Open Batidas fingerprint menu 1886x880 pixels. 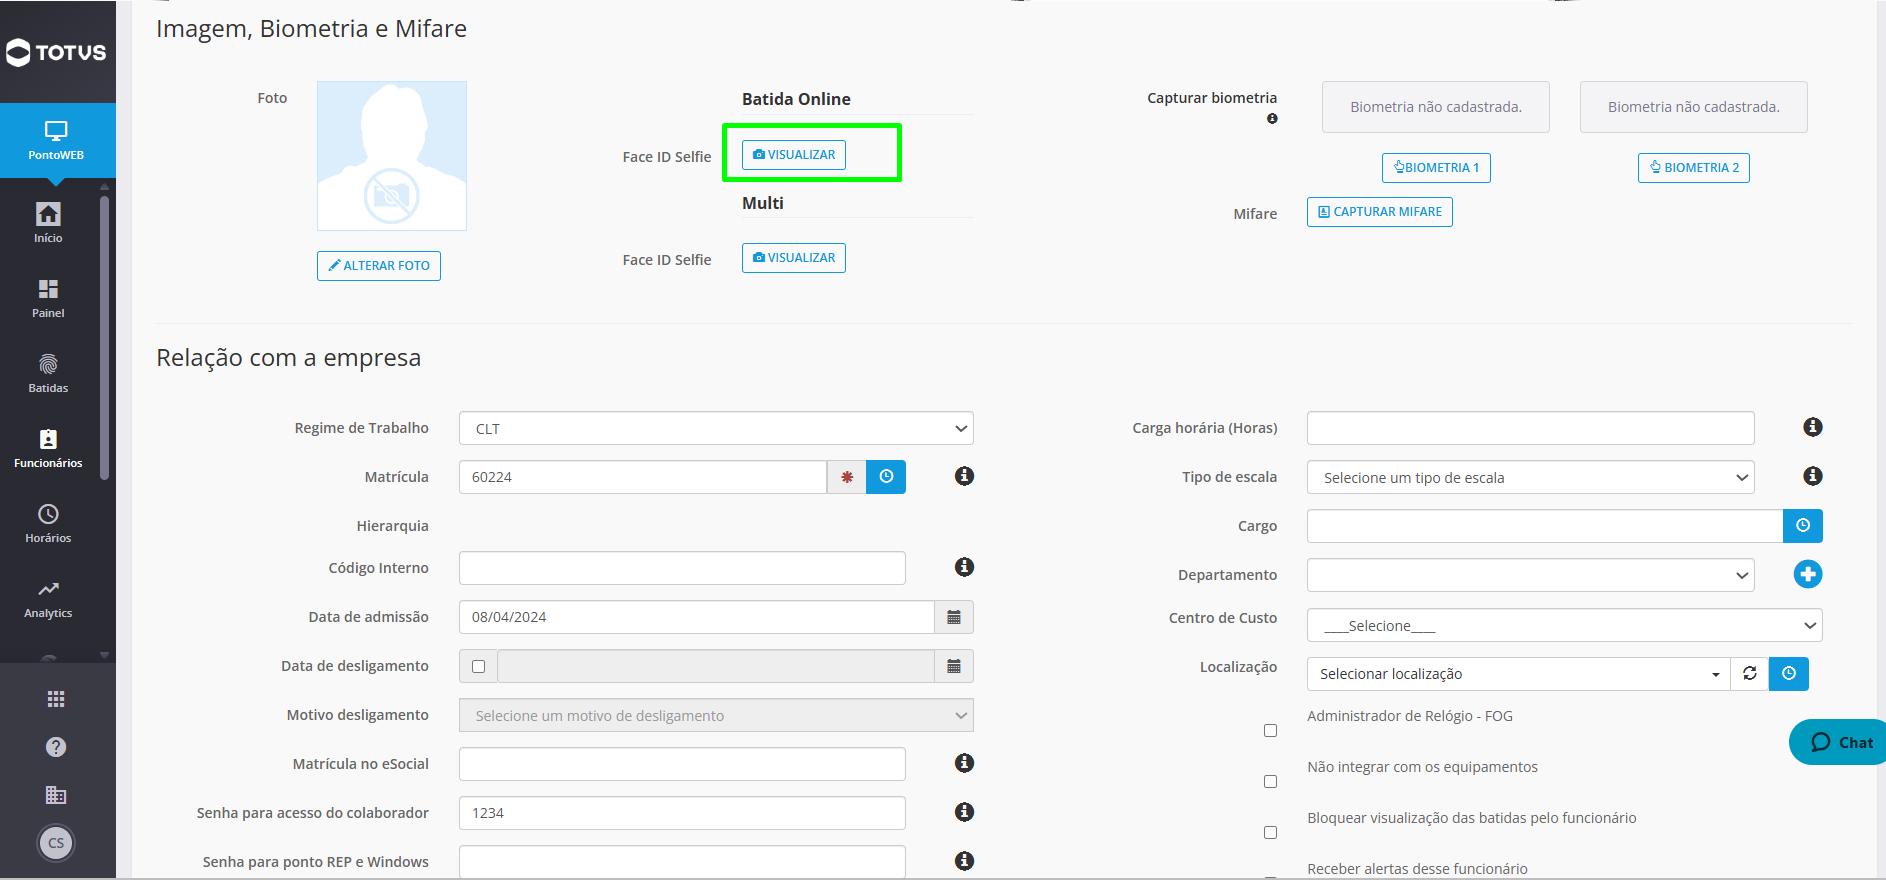[48, 373]
